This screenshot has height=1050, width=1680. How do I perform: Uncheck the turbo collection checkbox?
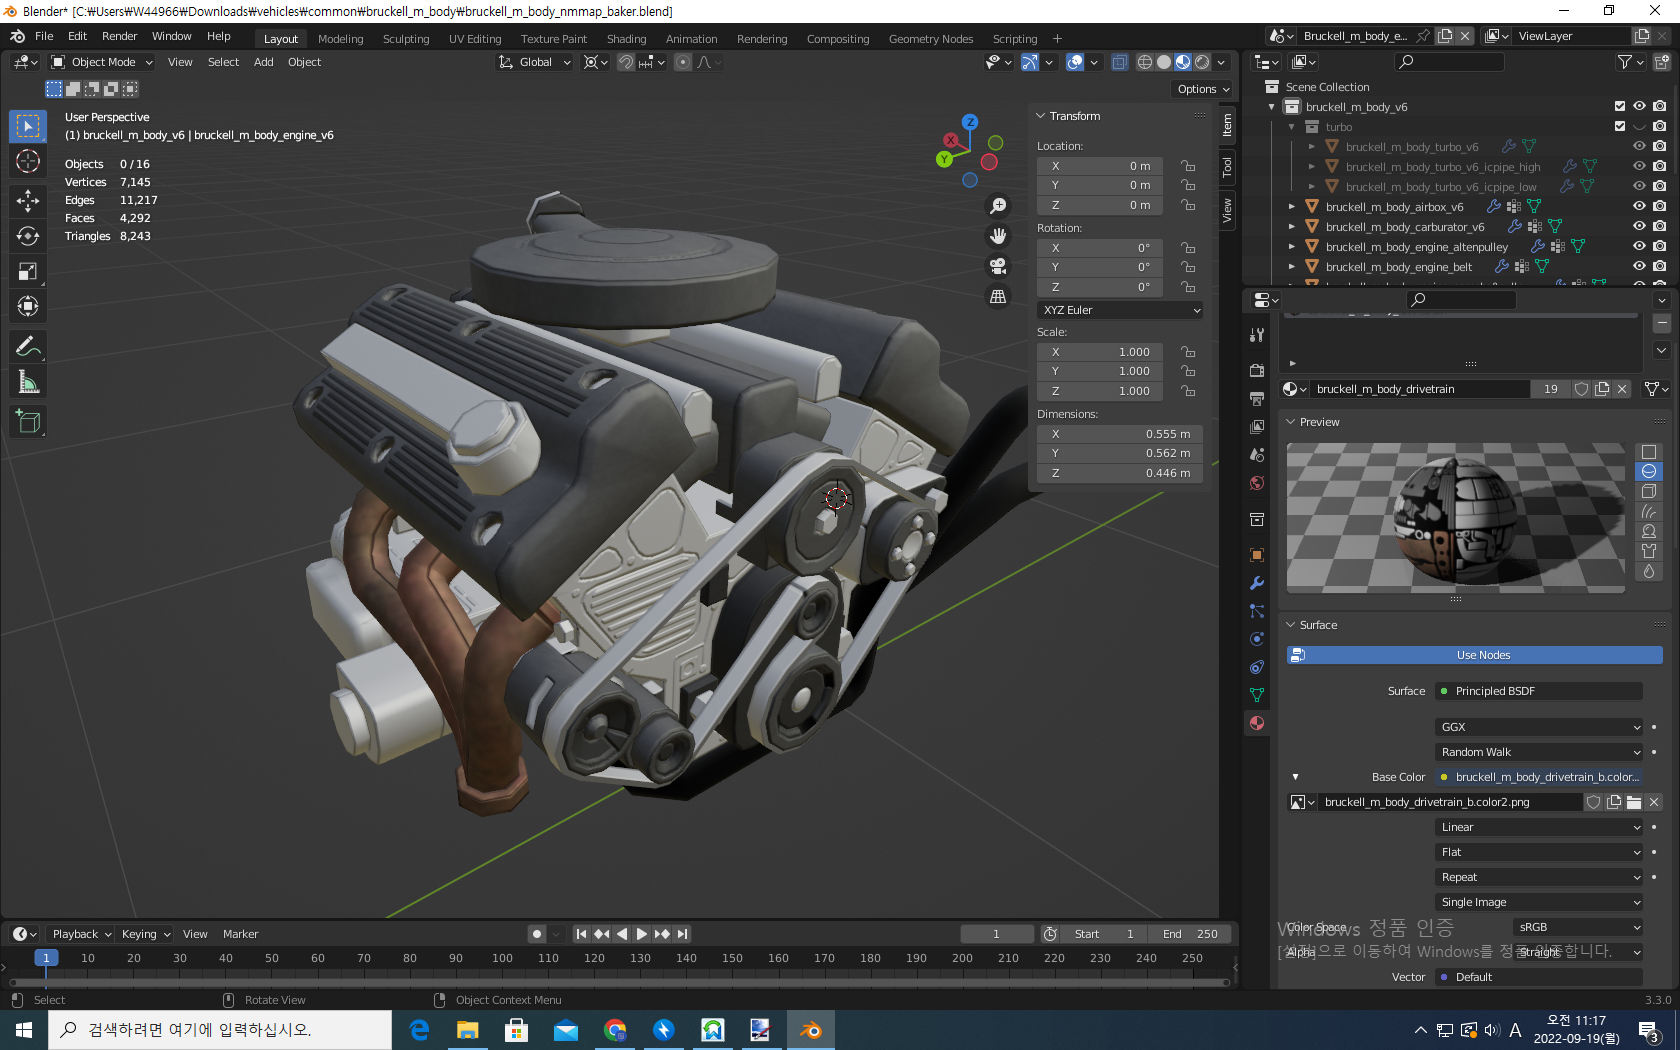(1620, 127)
